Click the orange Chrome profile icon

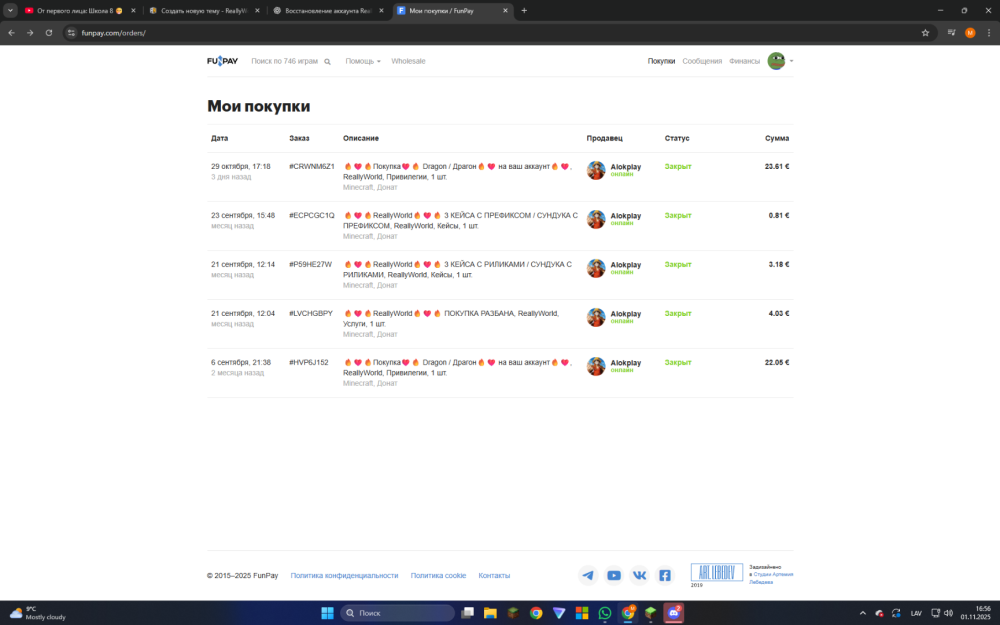[970, 33]
